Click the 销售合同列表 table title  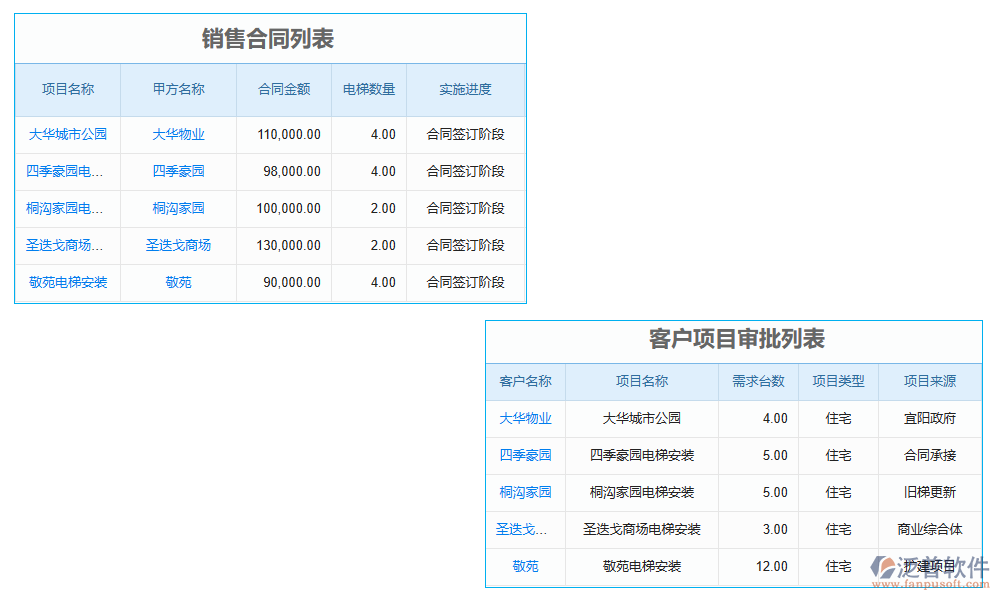pos(270,39)
